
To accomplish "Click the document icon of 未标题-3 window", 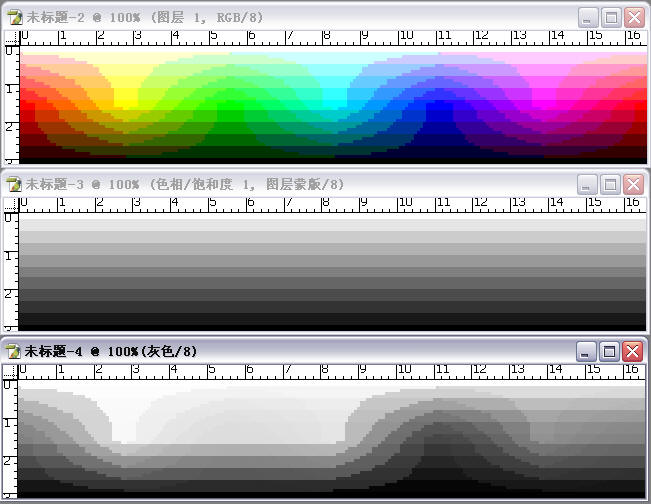I will [14, 184].
